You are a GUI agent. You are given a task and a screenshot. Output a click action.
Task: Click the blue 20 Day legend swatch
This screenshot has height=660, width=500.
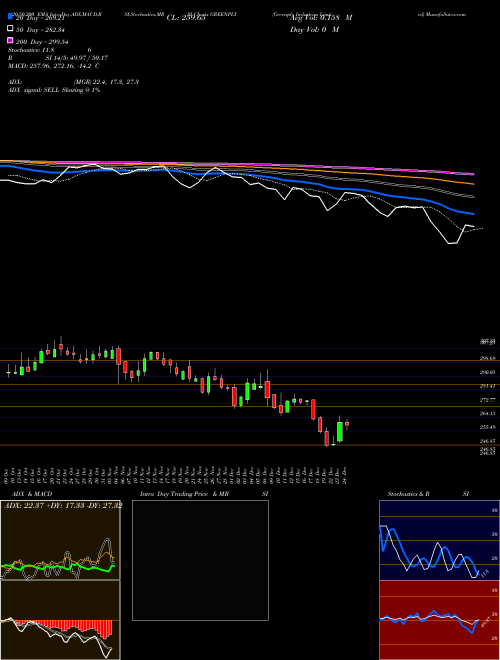pos(11,17)
